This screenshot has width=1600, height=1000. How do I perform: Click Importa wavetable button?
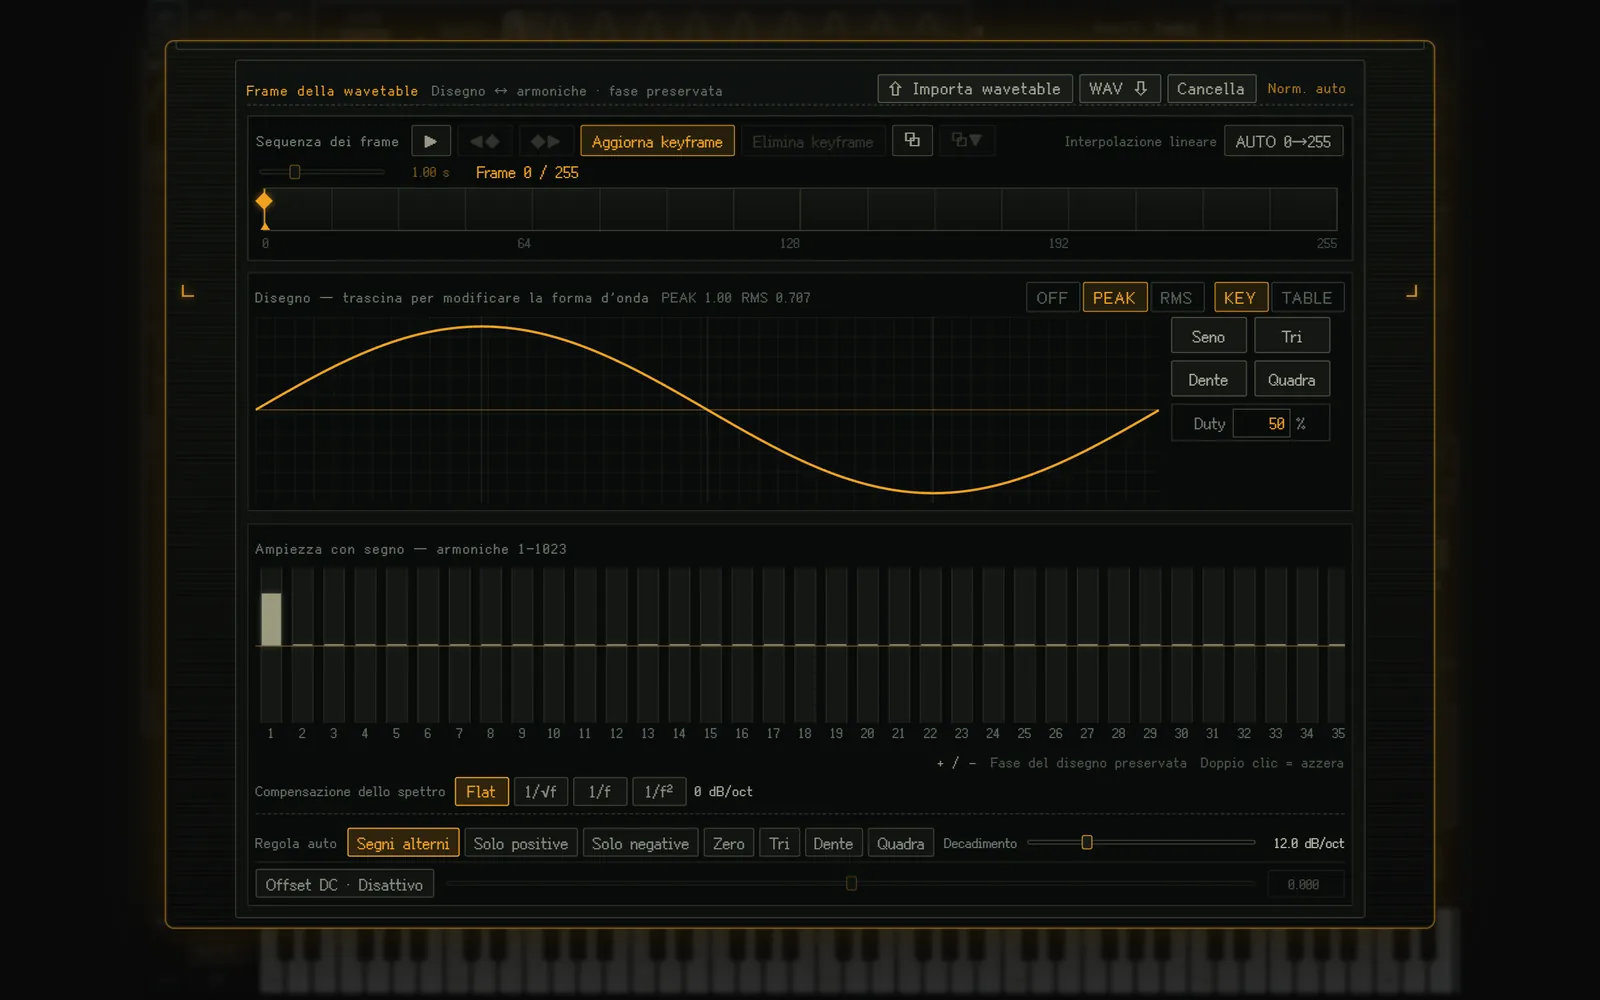click(x=975, y=89)
